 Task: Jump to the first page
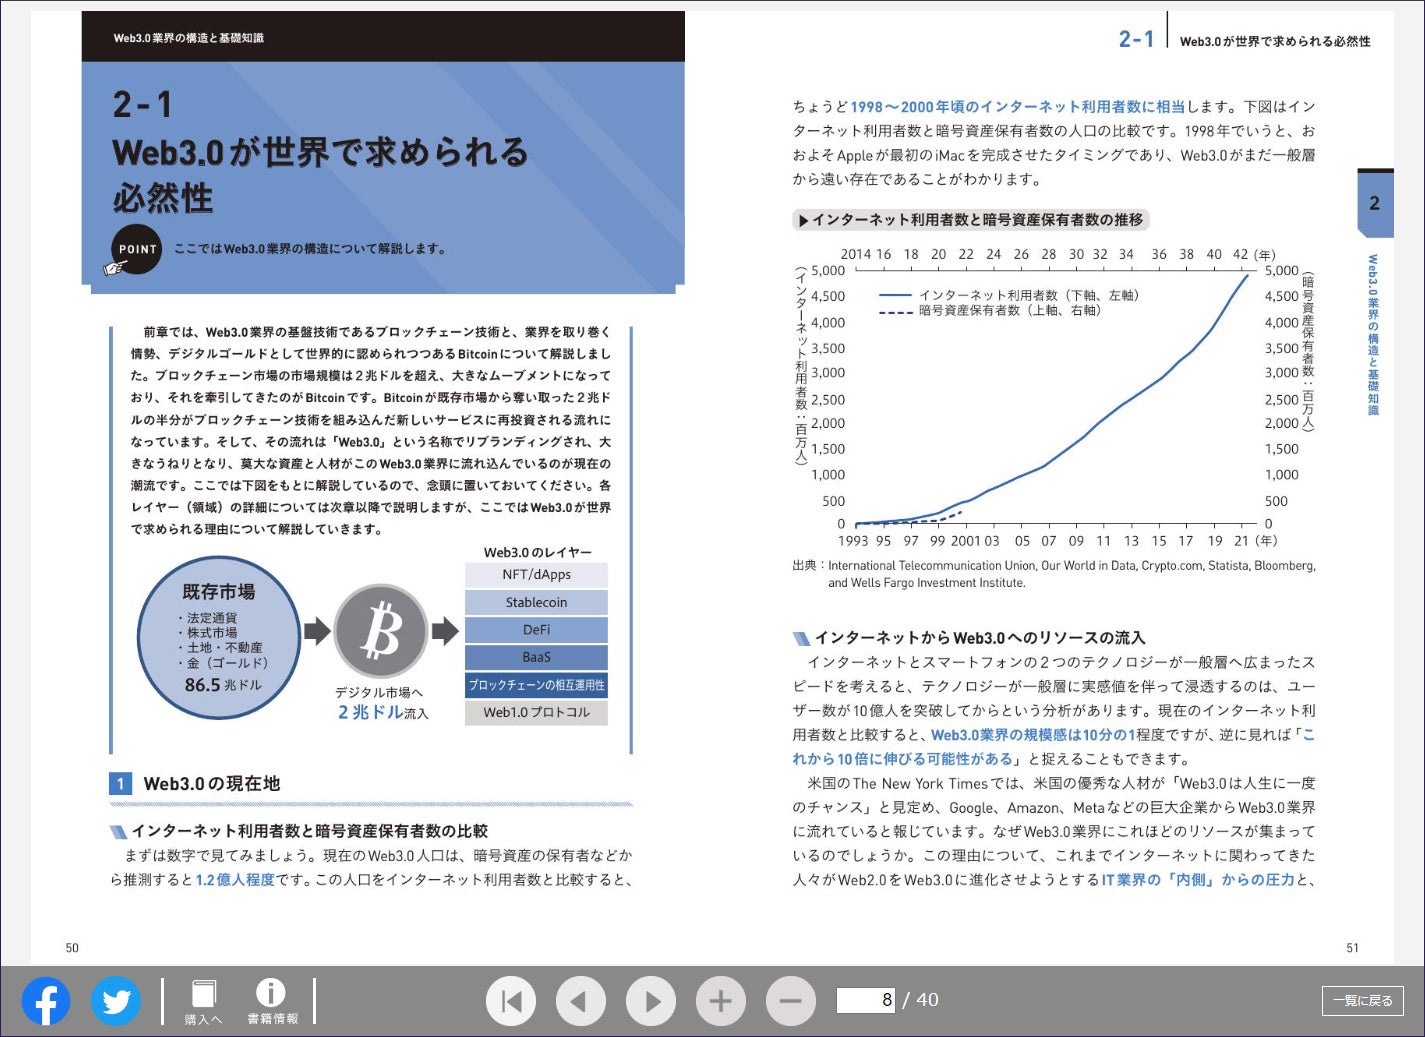coord(511,1000)
